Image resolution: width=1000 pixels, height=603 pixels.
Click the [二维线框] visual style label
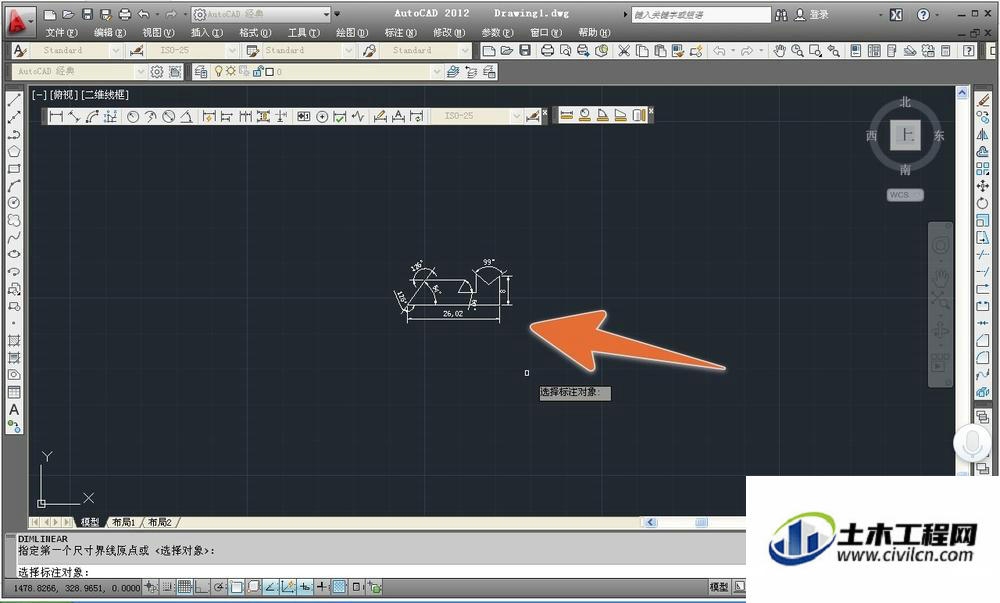[x=105, y=95]
